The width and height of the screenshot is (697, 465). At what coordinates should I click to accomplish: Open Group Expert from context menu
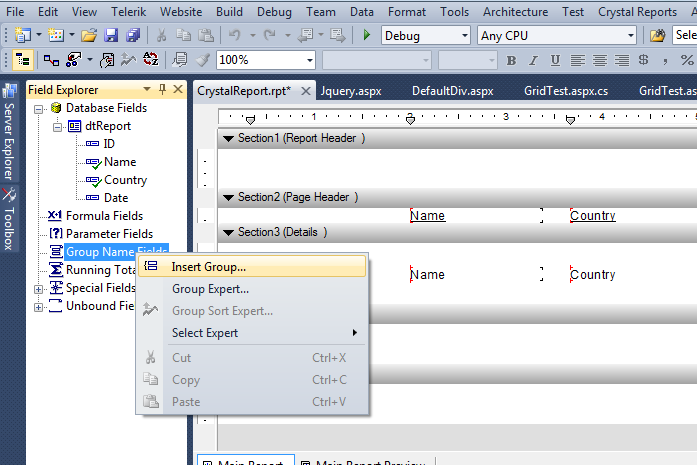[x=210, y=289]
